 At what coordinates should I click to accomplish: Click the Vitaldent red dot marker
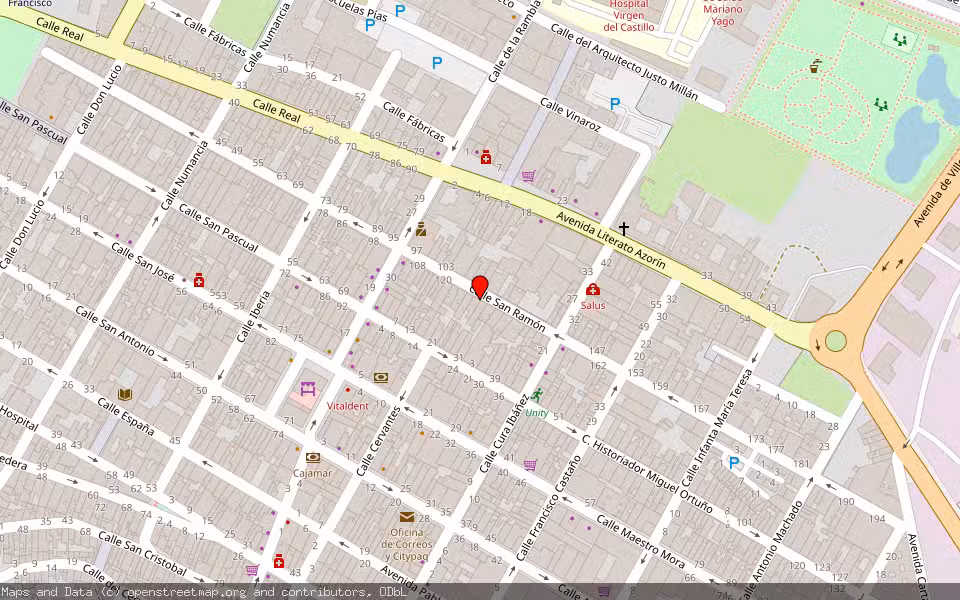pyautogui.click(x=348, y=390)
